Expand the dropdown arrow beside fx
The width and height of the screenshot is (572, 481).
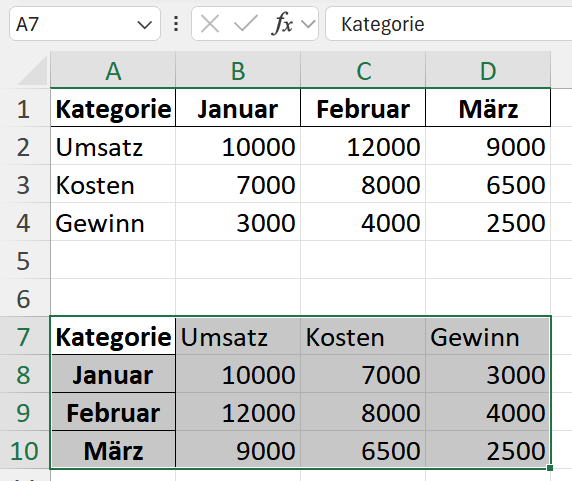pos(308,24)
